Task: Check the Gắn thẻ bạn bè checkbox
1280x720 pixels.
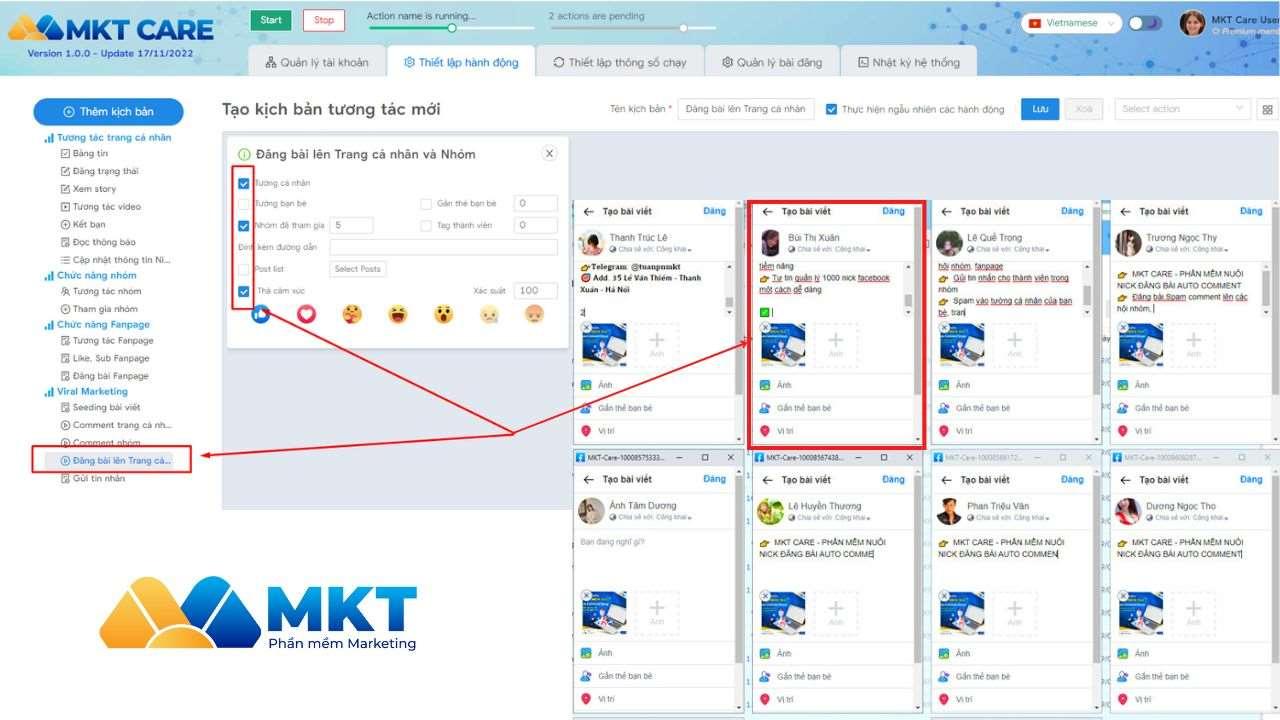Action: (426, 203)
